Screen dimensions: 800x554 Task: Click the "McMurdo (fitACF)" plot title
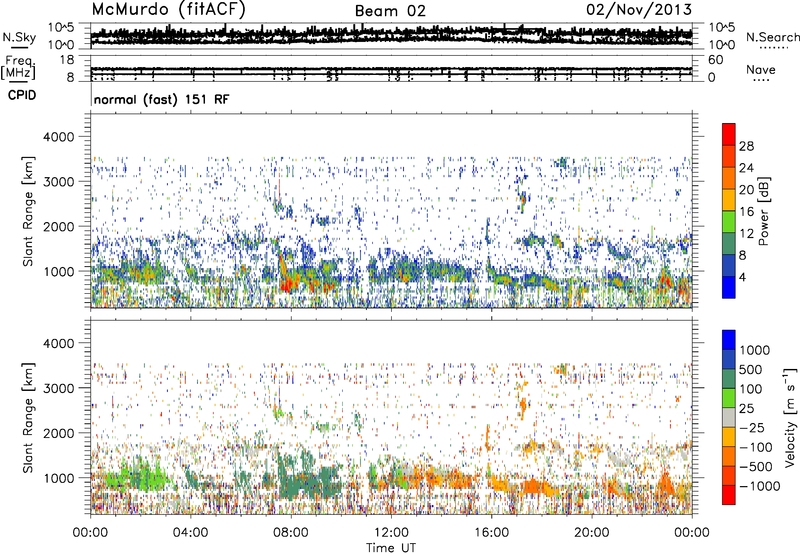168,10
